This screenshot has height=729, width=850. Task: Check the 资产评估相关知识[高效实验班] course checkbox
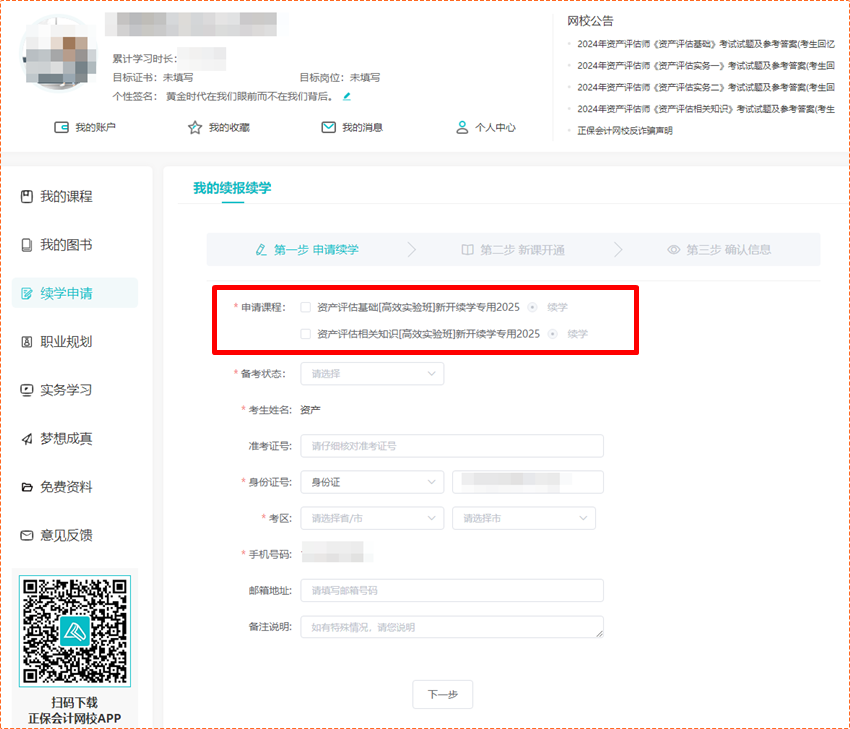point(304,334)
